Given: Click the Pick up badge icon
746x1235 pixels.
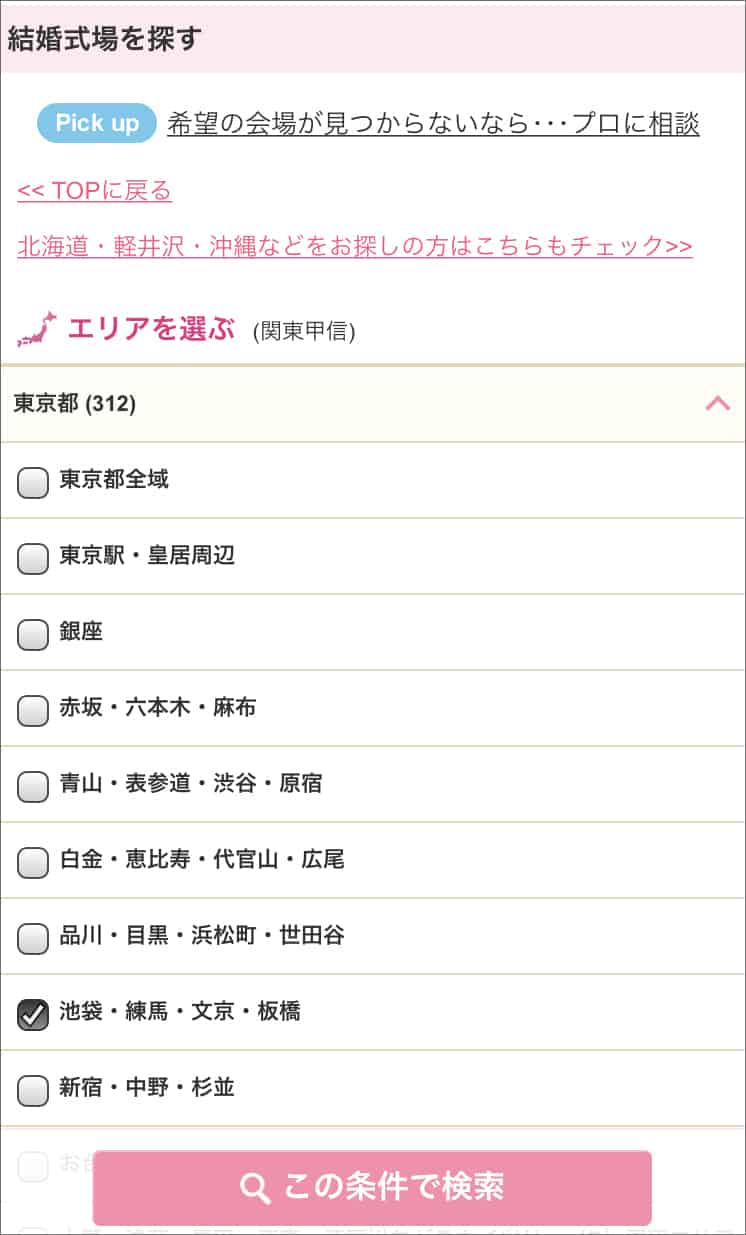Looking at the screenshot, I should (x=97, y=123).
